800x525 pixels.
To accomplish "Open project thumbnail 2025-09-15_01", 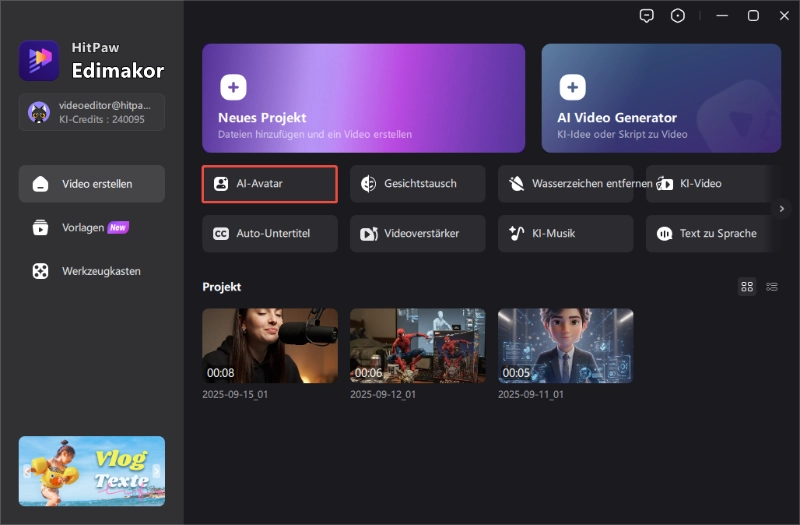I will click(270, 345).
